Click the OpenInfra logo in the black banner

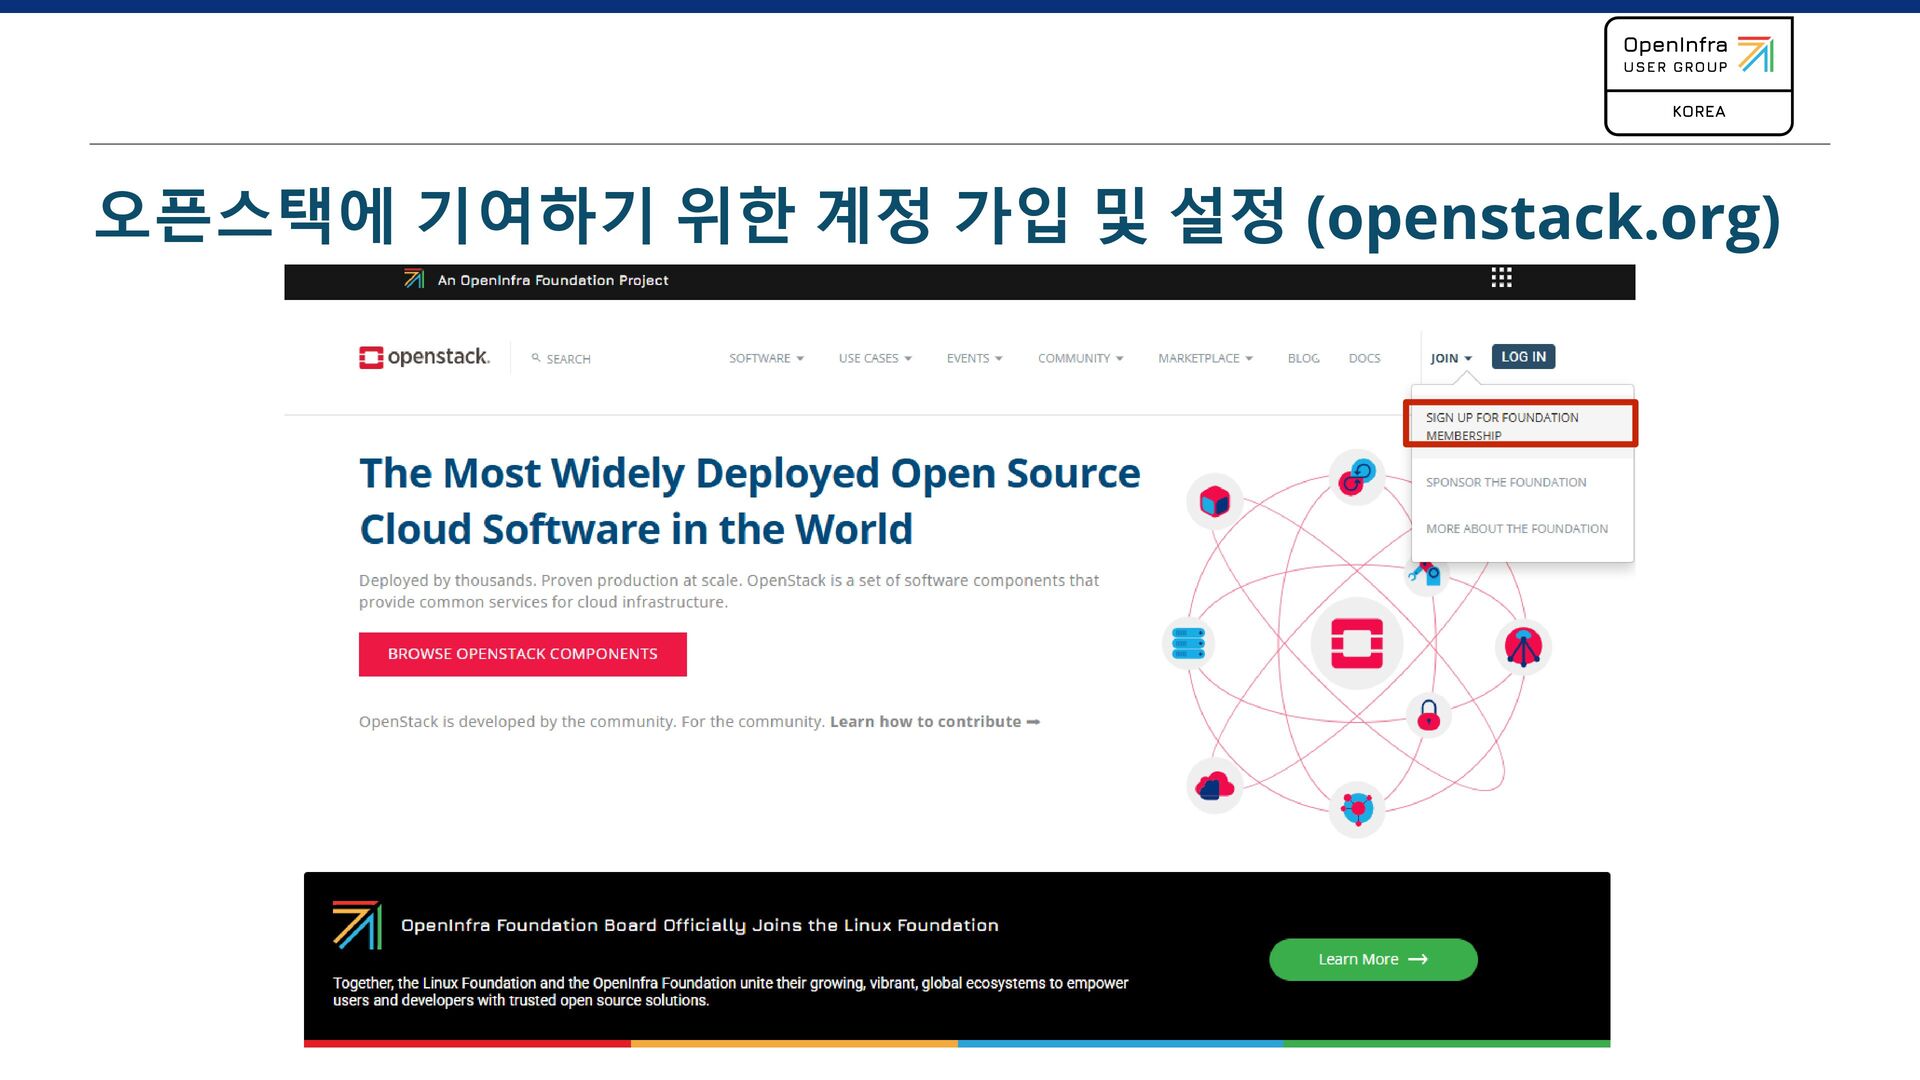tap(357, 925)
